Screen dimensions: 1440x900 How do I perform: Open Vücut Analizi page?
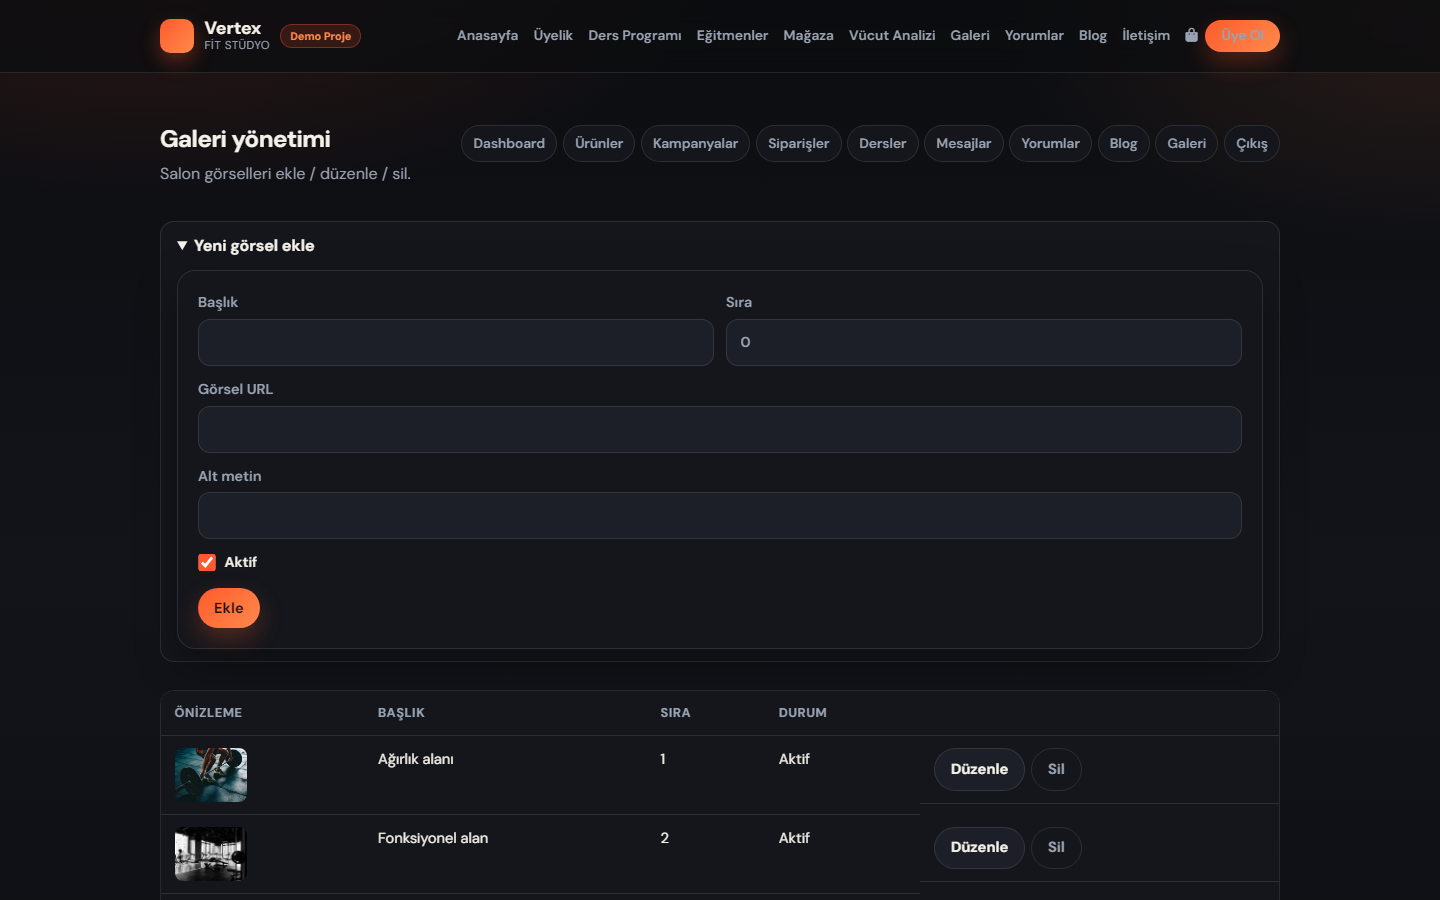click(x=892, y=35)
